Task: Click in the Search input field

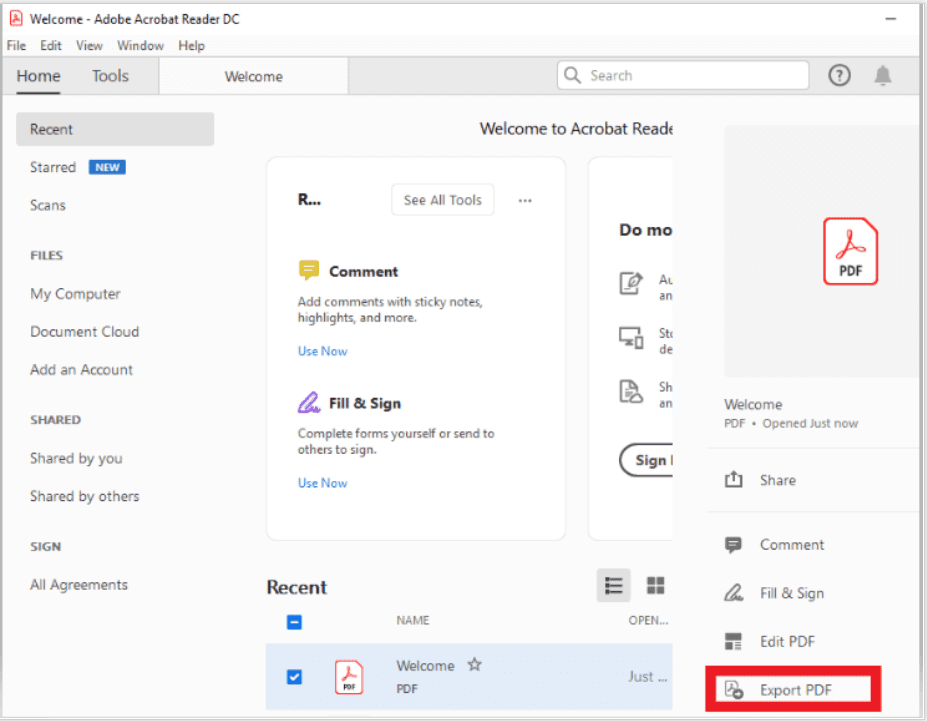Action: point(680,74)
